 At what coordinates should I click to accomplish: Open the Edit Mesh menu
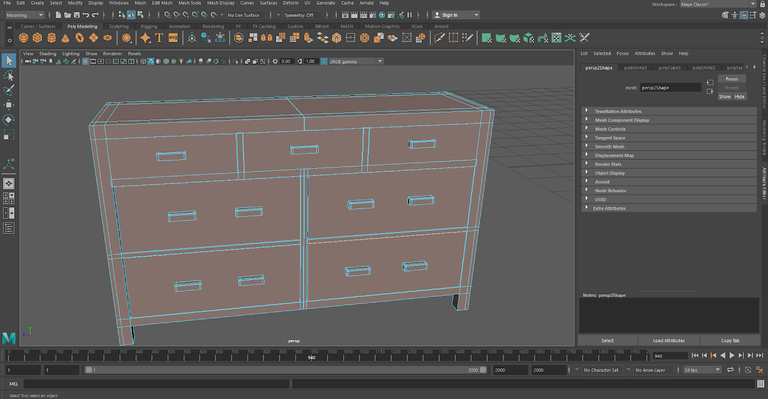(162, 3)
